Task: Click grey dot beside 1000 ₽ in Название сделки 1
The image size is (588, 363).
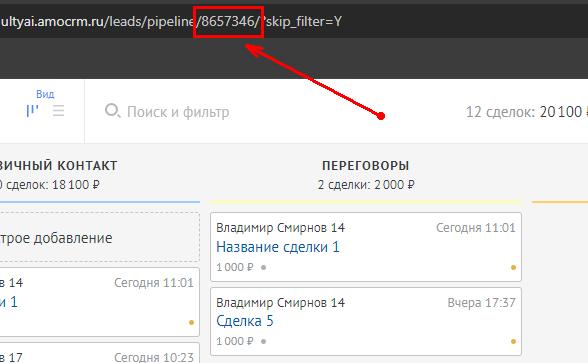Action: 263,267
